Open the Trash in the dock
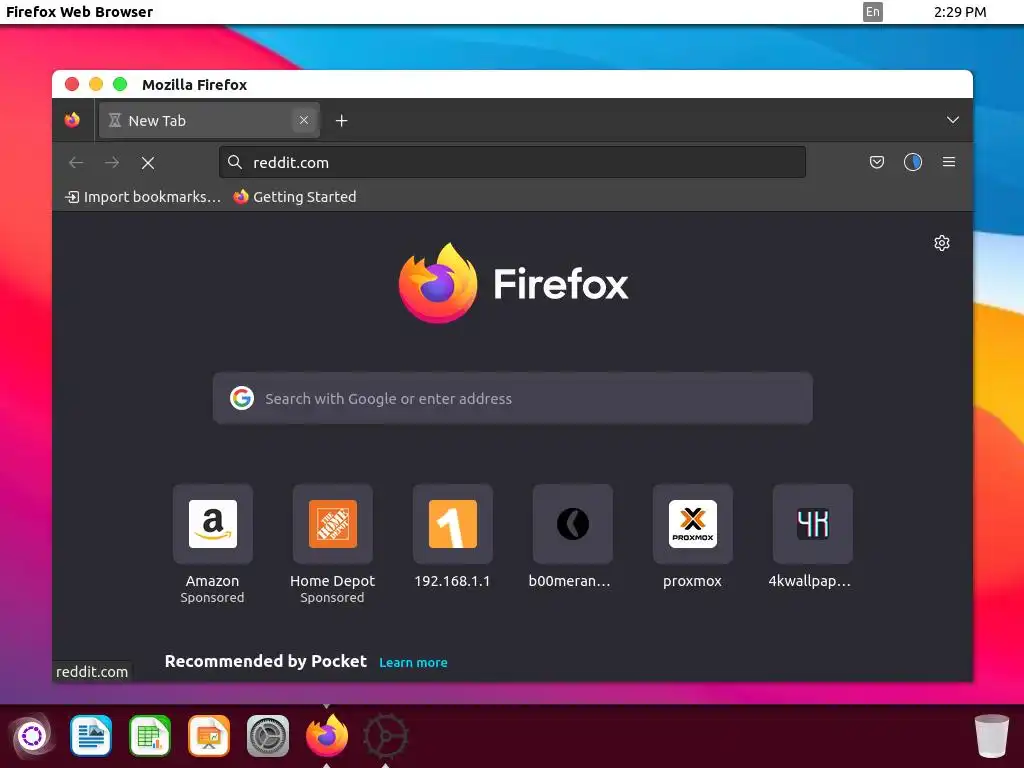Viewport: 1024px width, 768px height. point(991,736)
